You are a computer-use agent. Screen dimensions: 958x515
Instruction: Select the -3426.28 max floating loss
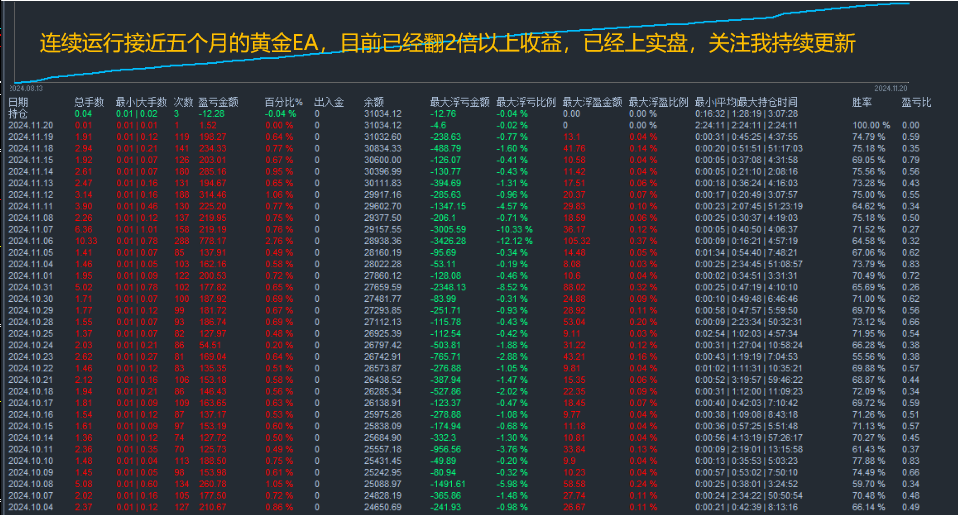point(448,241)
